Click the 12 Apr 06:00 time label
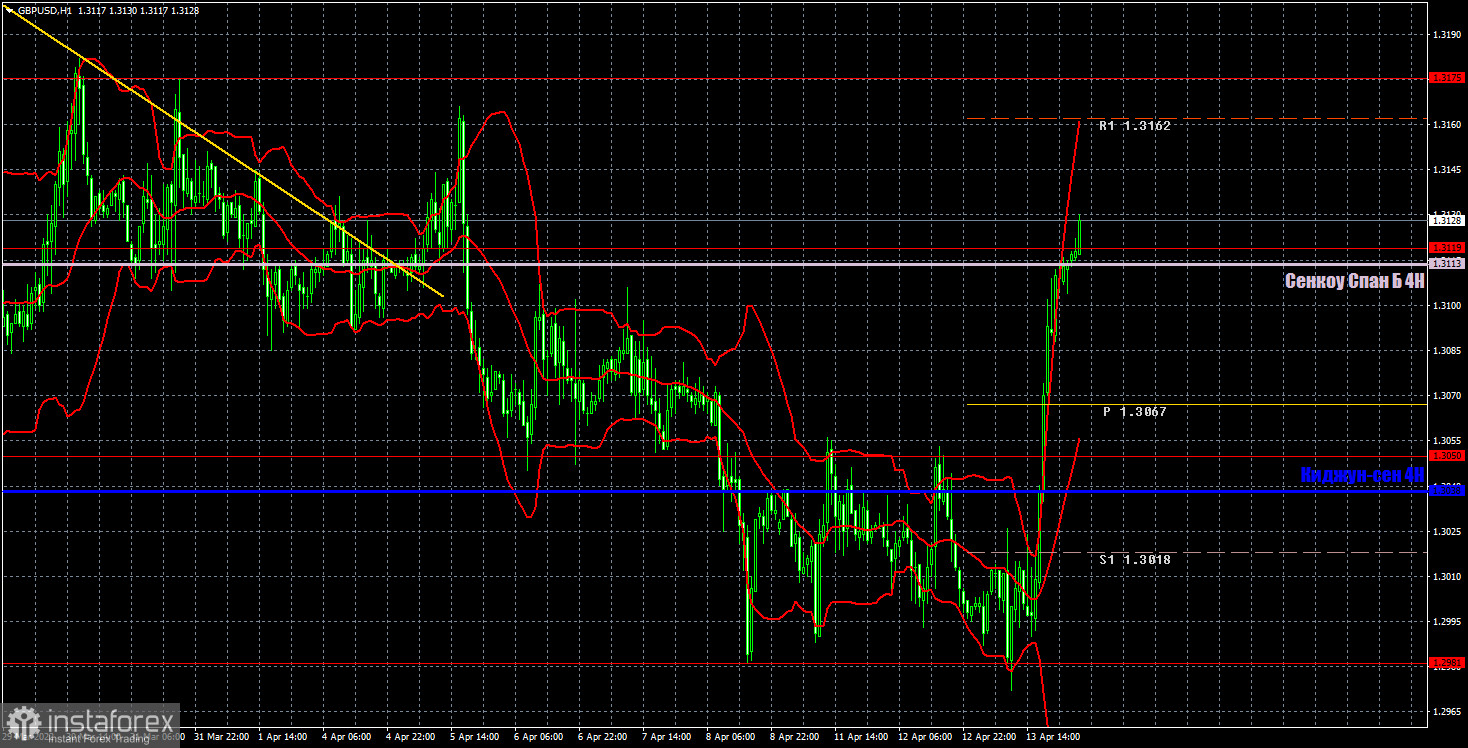The image size is (1468, 748). [923, 737]
